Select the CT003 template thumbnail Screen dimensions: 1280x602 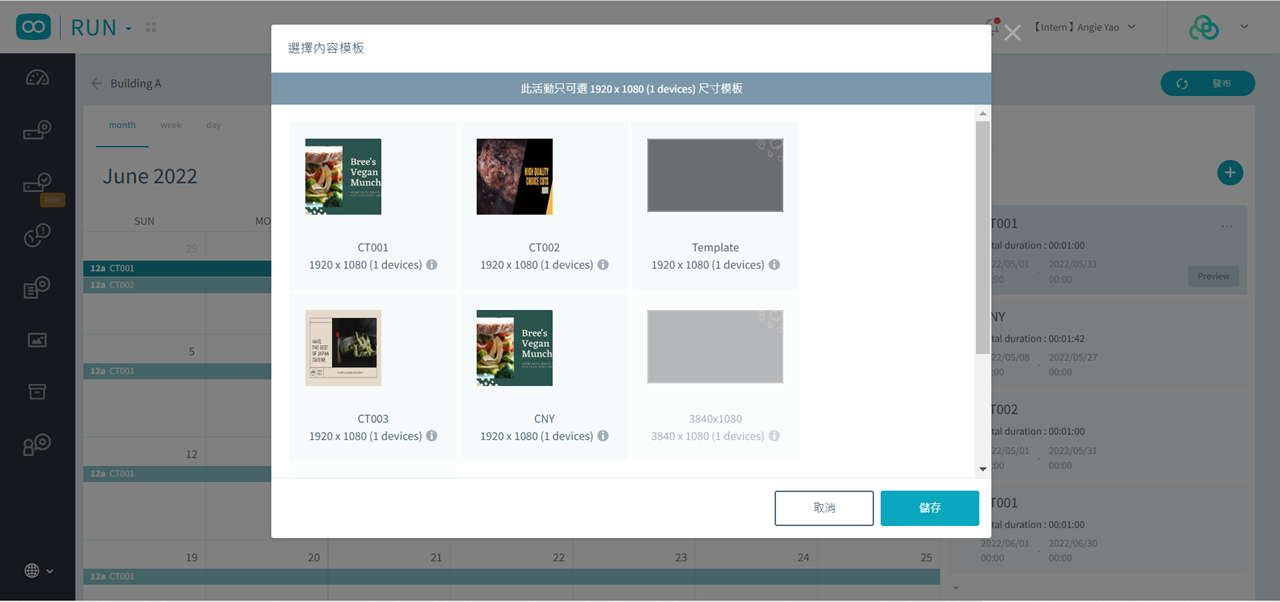point(343,348)
